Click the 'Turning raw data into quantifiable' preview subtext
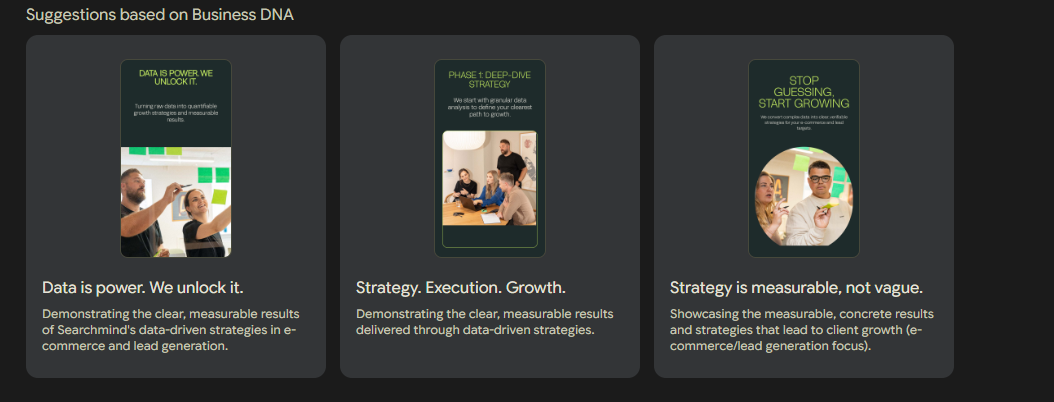The height and width of the screenshot is (402, 1054). 176,110
